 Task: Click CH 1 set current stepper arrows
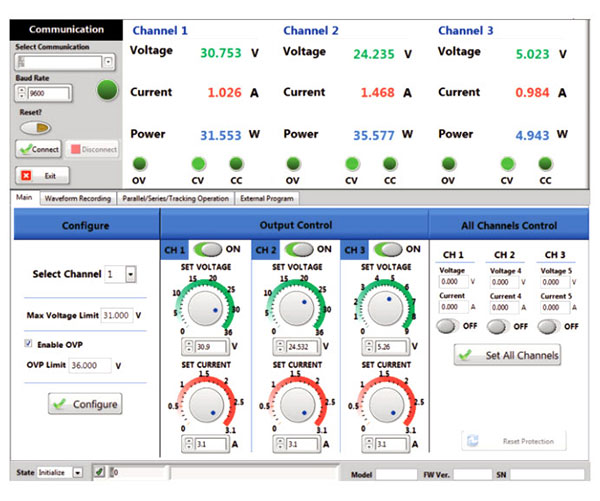pyautogui.click(x=189, y=444)
